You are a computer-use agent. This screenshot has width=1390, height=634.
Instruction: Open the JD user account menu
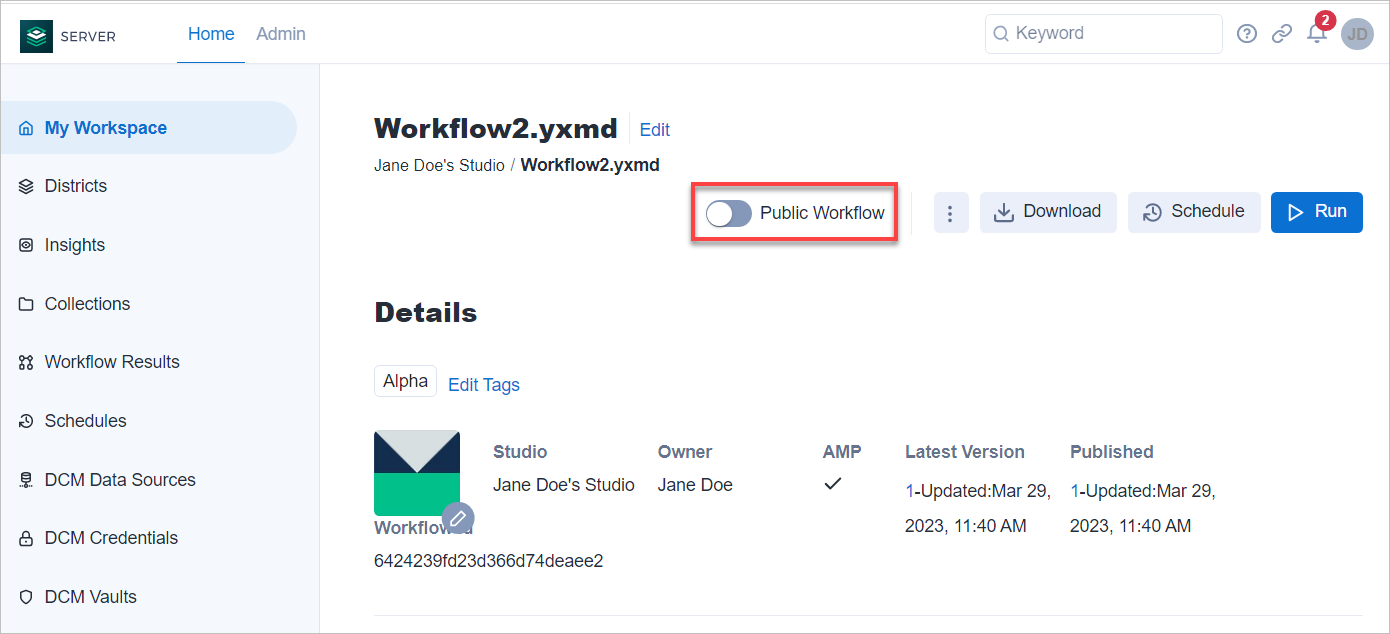point(1357,33)
